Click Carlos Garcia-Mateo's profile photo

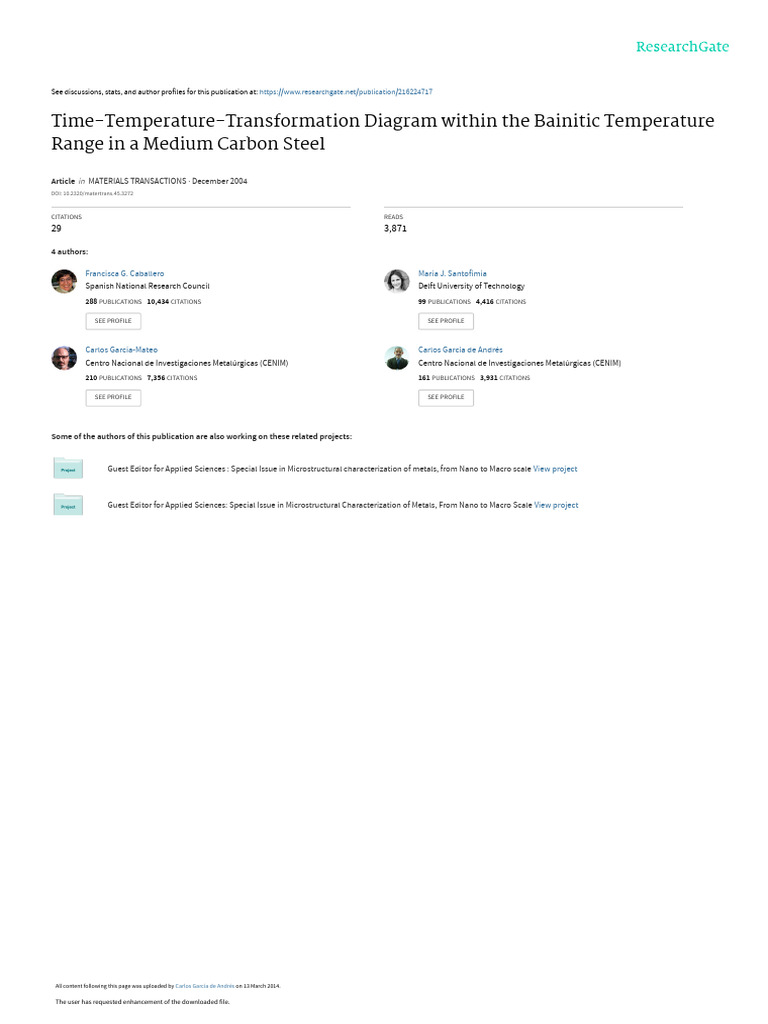pyautogui.click(x=64, y=358)
